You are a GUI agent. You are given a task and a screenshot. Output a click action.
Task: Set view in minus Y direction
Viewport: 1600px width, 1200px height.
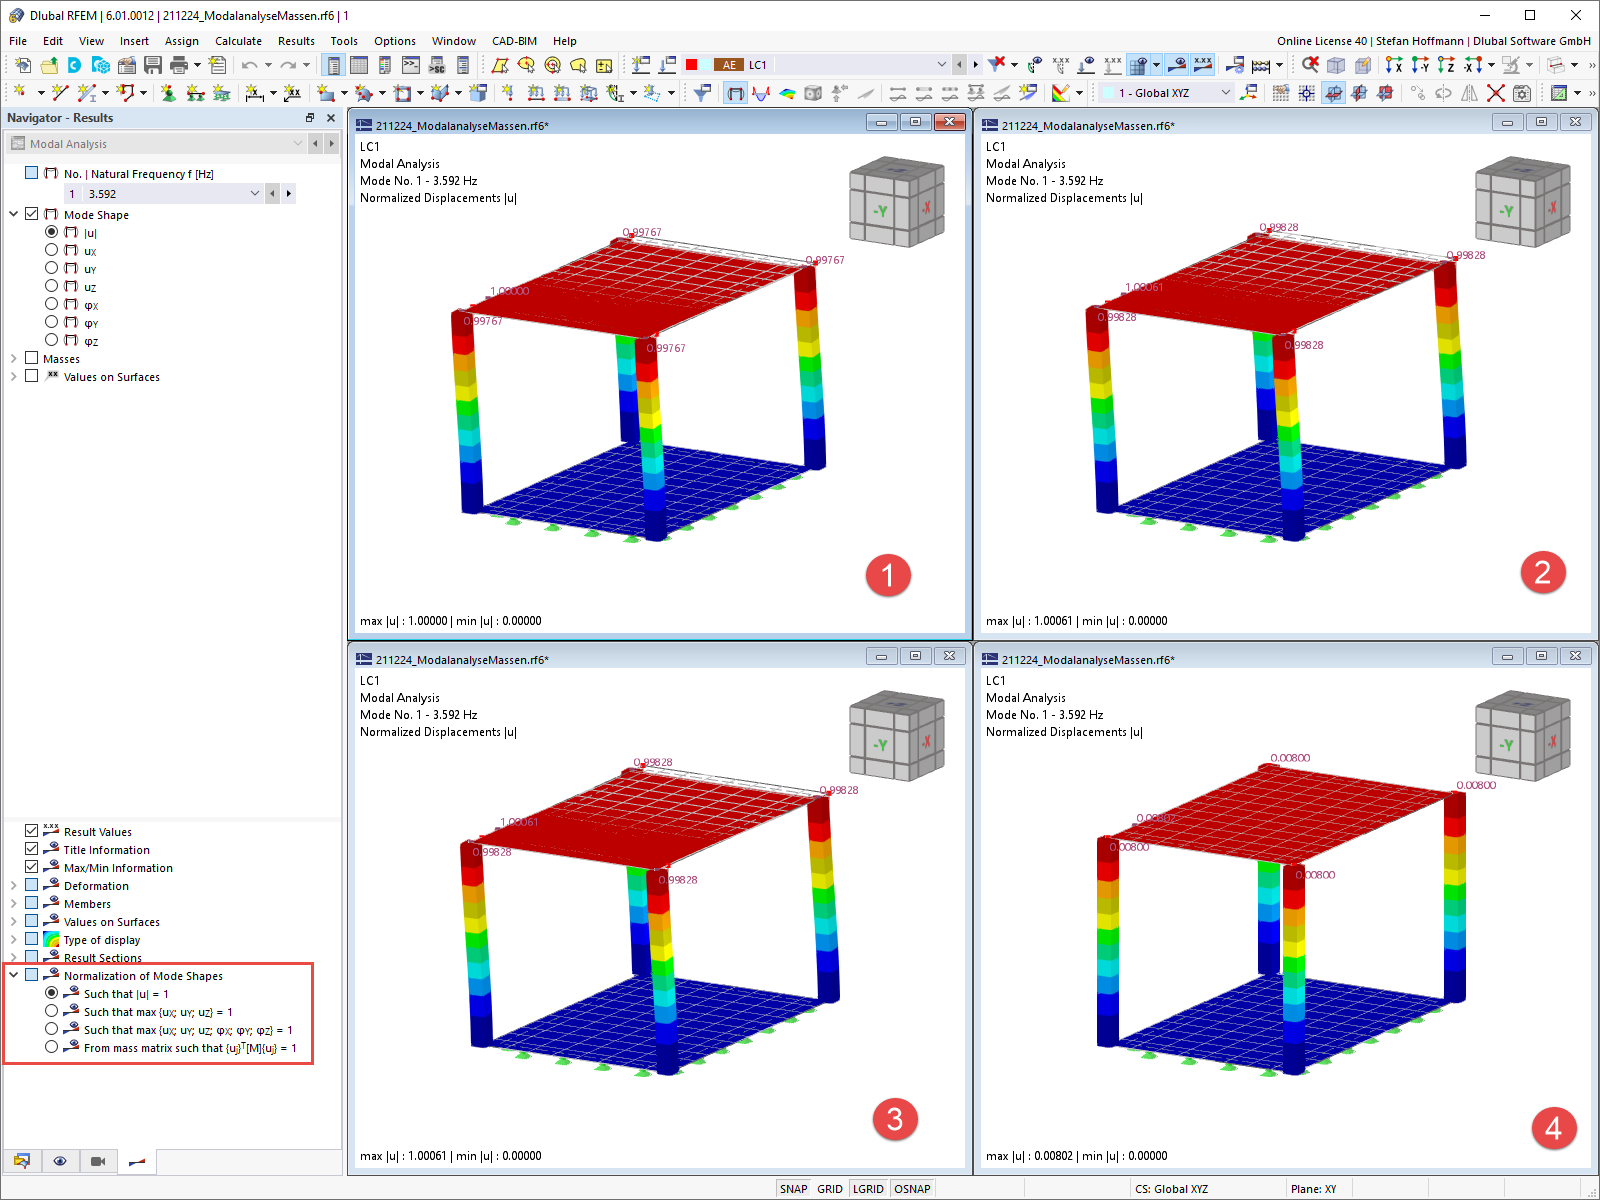pos(1419,65)
